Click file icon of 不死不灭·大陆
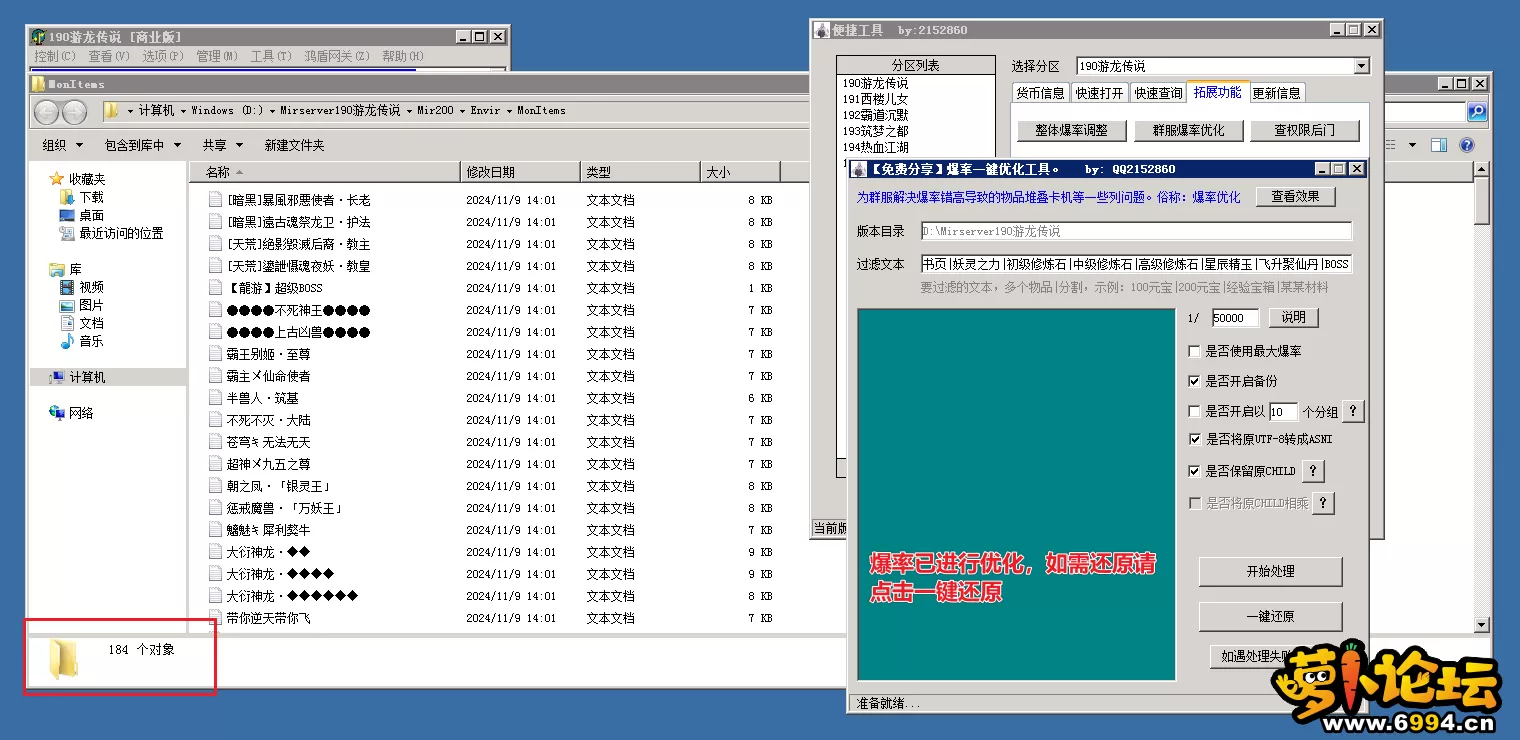 click(215, 419)
